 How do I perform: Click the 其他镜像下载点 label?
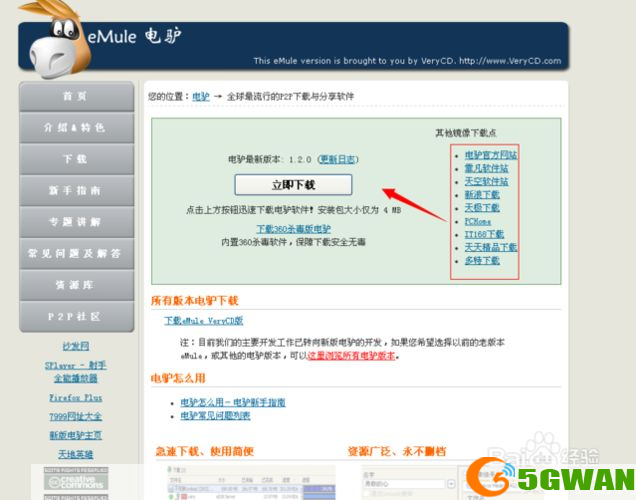(466, 133)
